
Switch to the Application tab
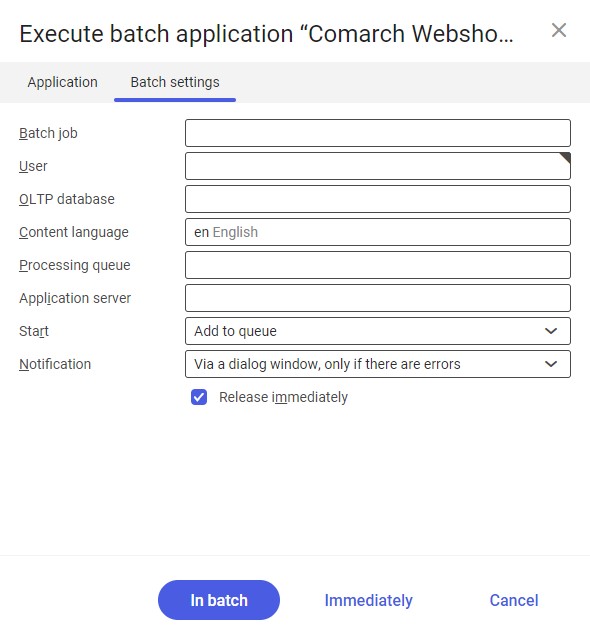pos(63,82)
